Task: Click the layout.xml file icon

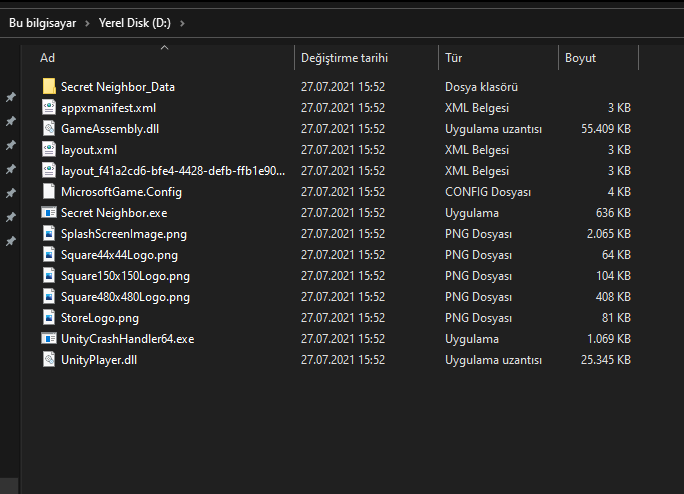Action: click(49, 150)
